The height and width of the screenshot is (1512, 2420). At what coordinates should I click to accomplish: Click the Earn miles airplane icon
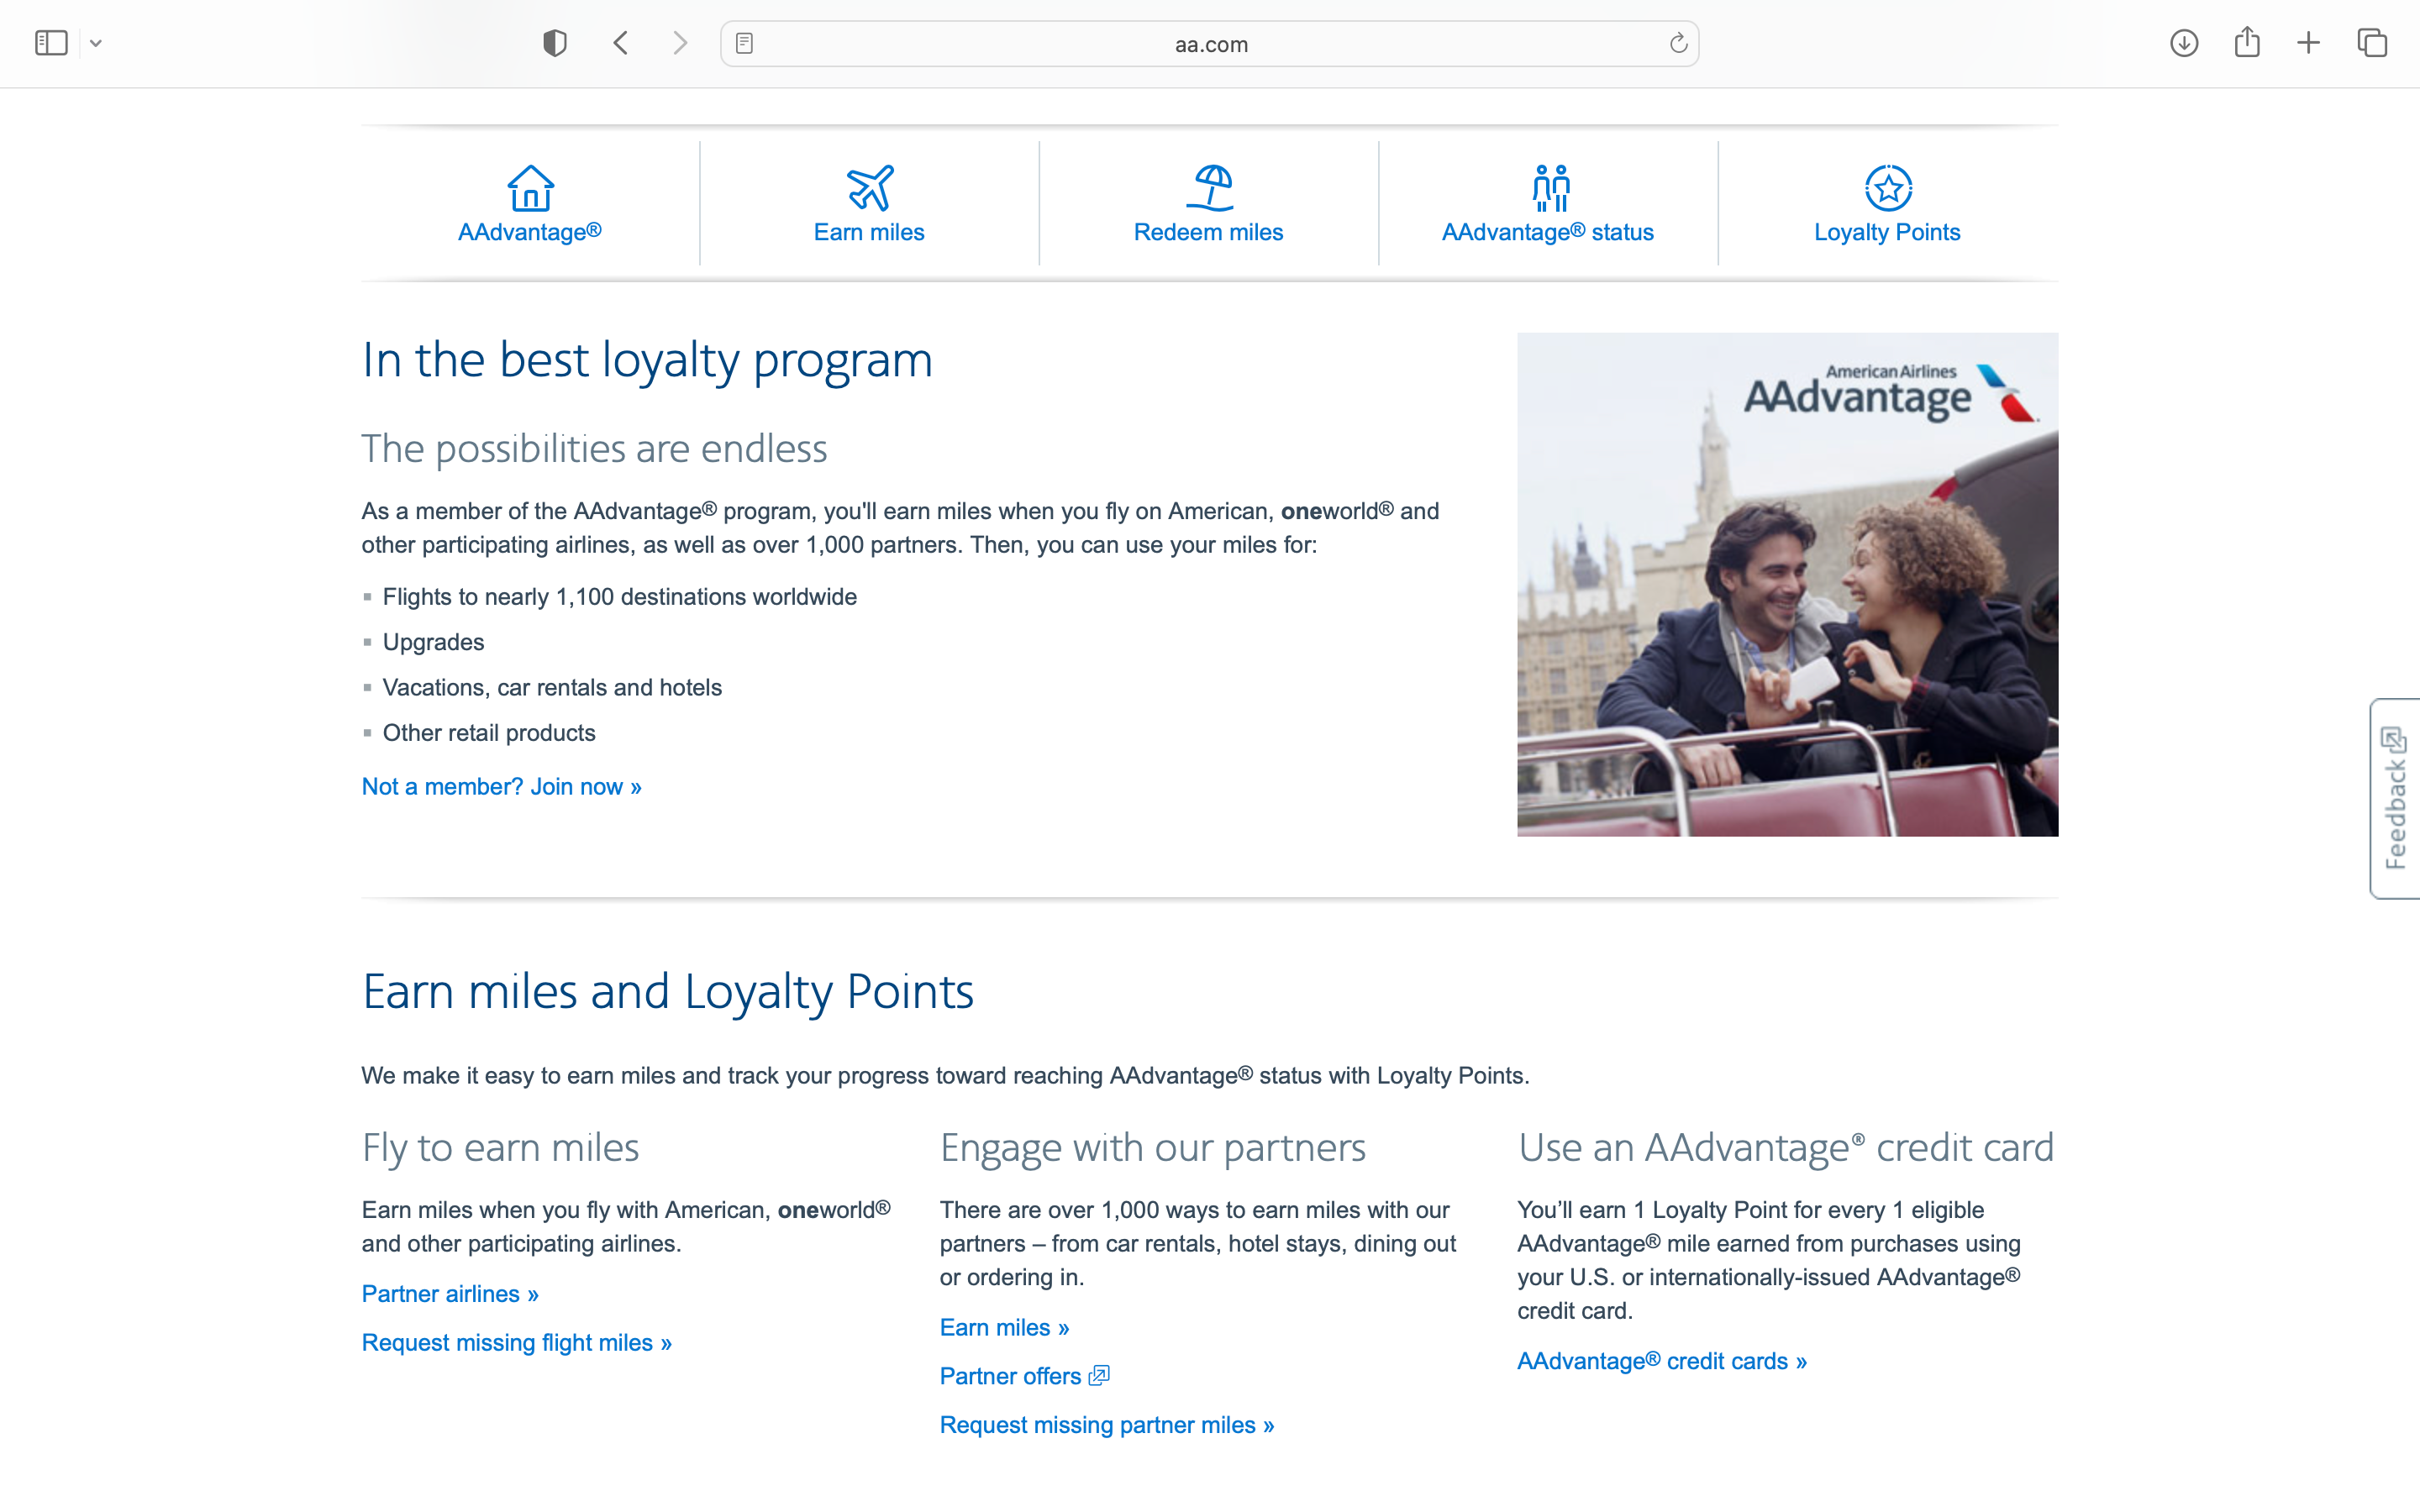[870, 188]
